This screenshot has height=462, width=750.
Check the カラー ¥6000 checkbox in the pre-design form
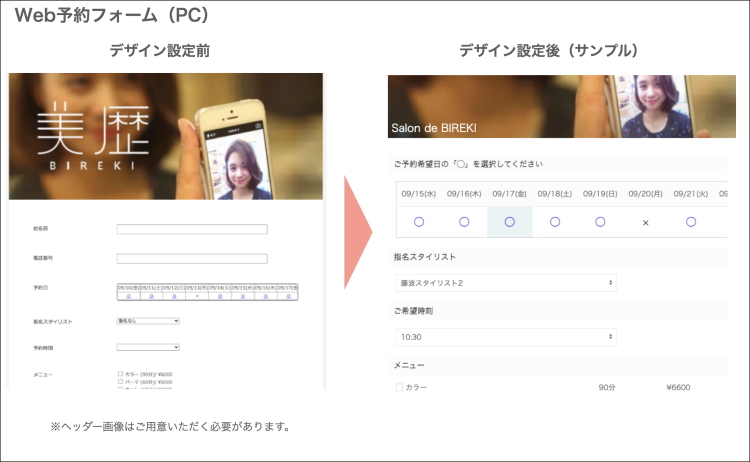(x=120, y=374)
